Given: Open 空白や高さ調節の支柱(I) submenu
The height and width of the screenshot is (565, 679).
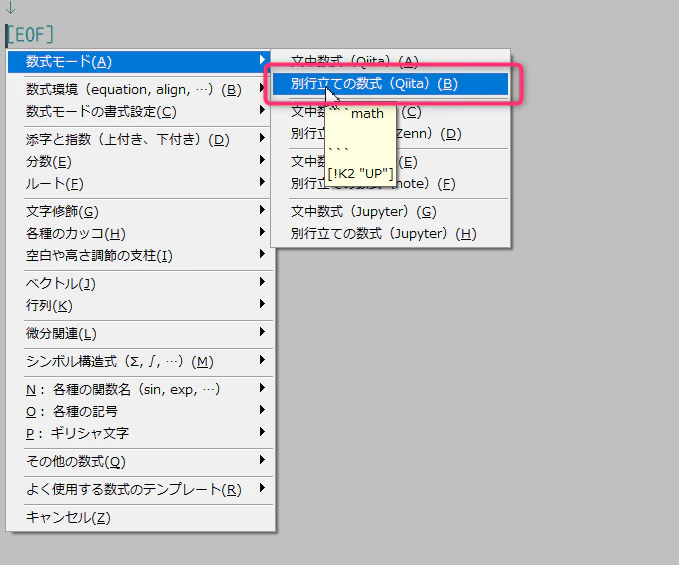Looking at the screenshot, I should (x=139, y=255).
